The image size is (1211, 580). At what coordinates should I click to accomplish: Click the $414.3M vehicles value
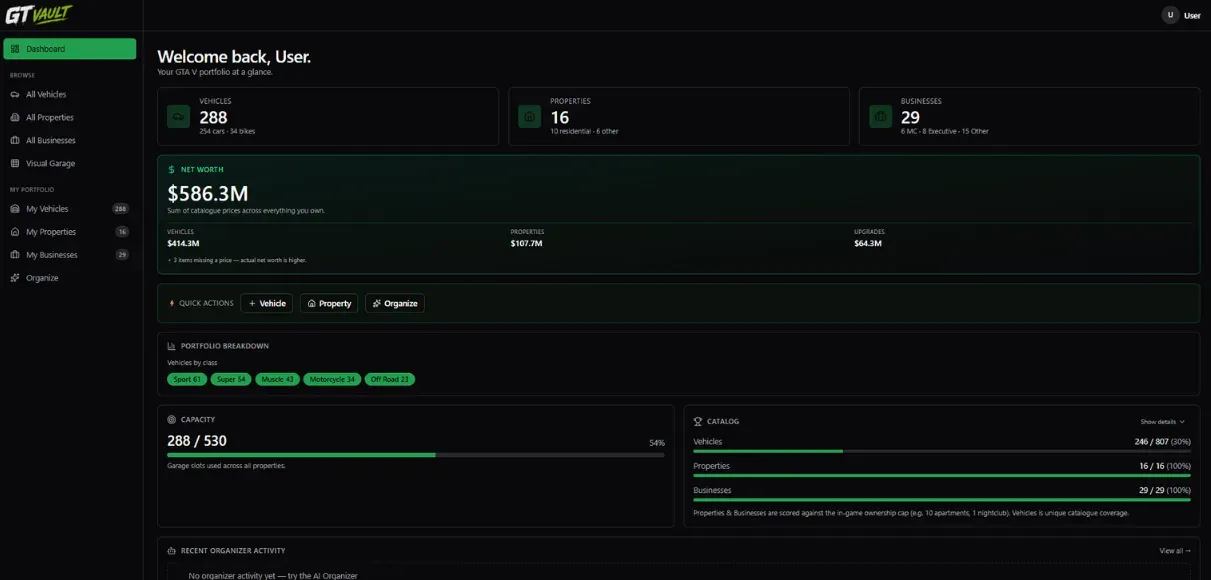click(x=183, y=243)
